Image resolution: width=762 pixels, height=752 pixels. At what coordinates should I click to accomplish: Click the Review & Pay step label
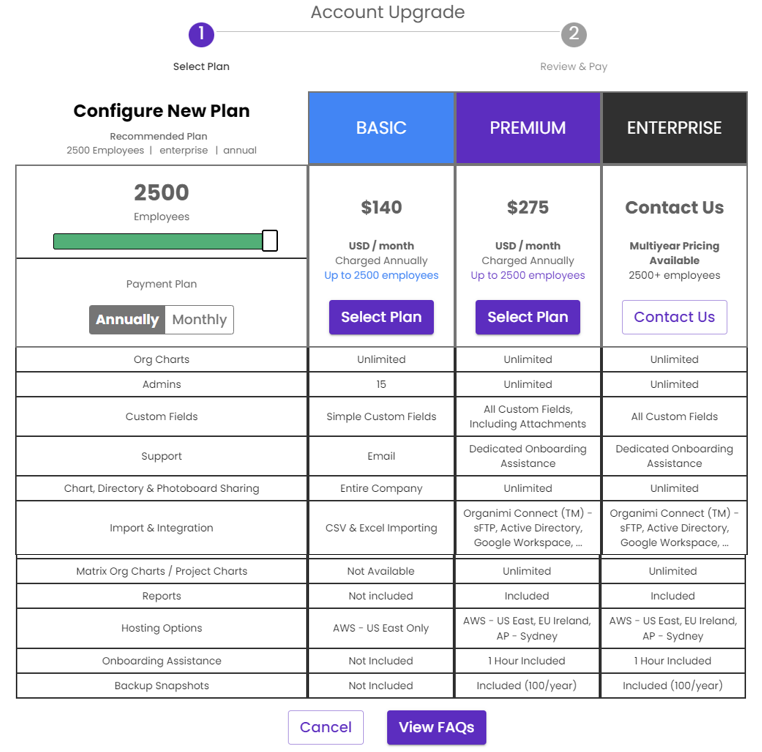[x=574, y=67]
